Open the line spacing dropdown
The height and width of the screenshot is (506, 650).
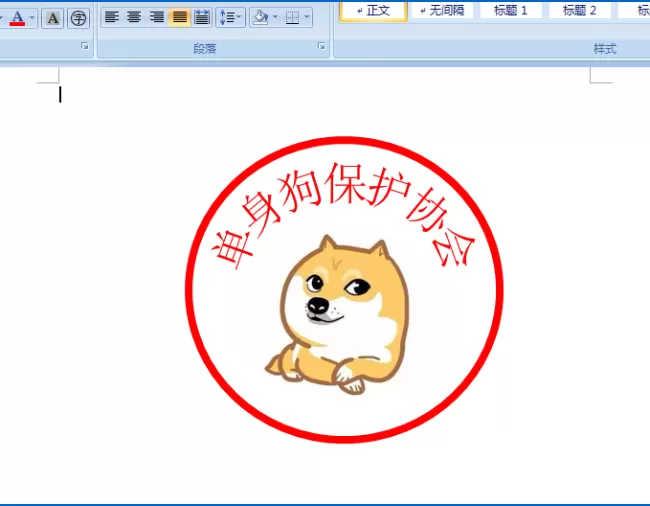[230, 17]
